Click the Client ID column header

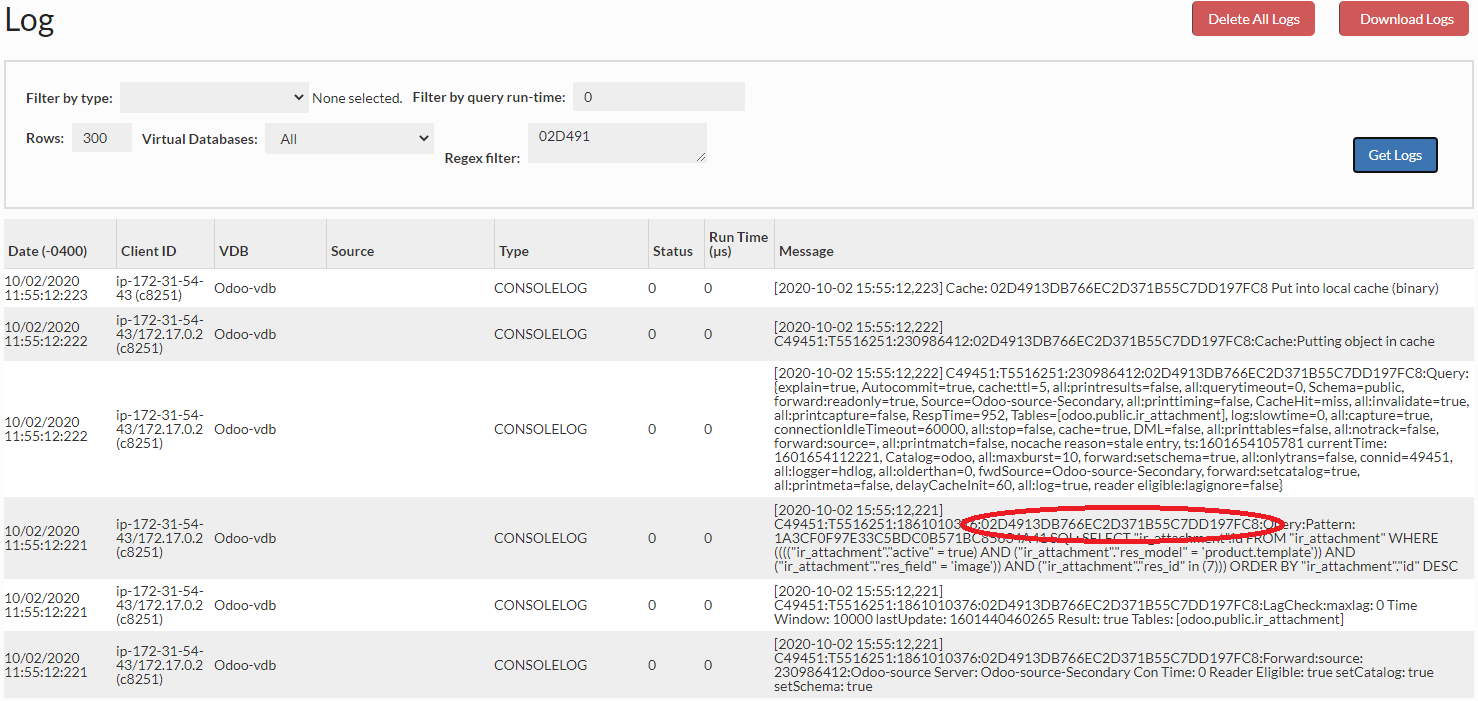tap(148, 251)
